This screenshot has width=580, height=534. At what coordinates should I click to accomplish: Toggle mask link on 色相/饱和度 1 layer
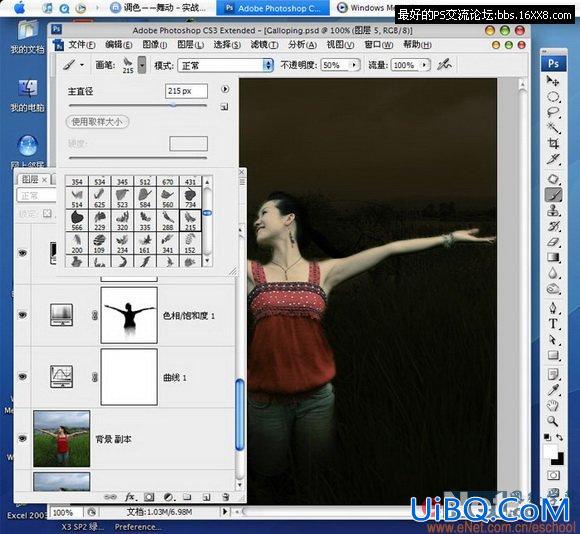click(95, 315)
